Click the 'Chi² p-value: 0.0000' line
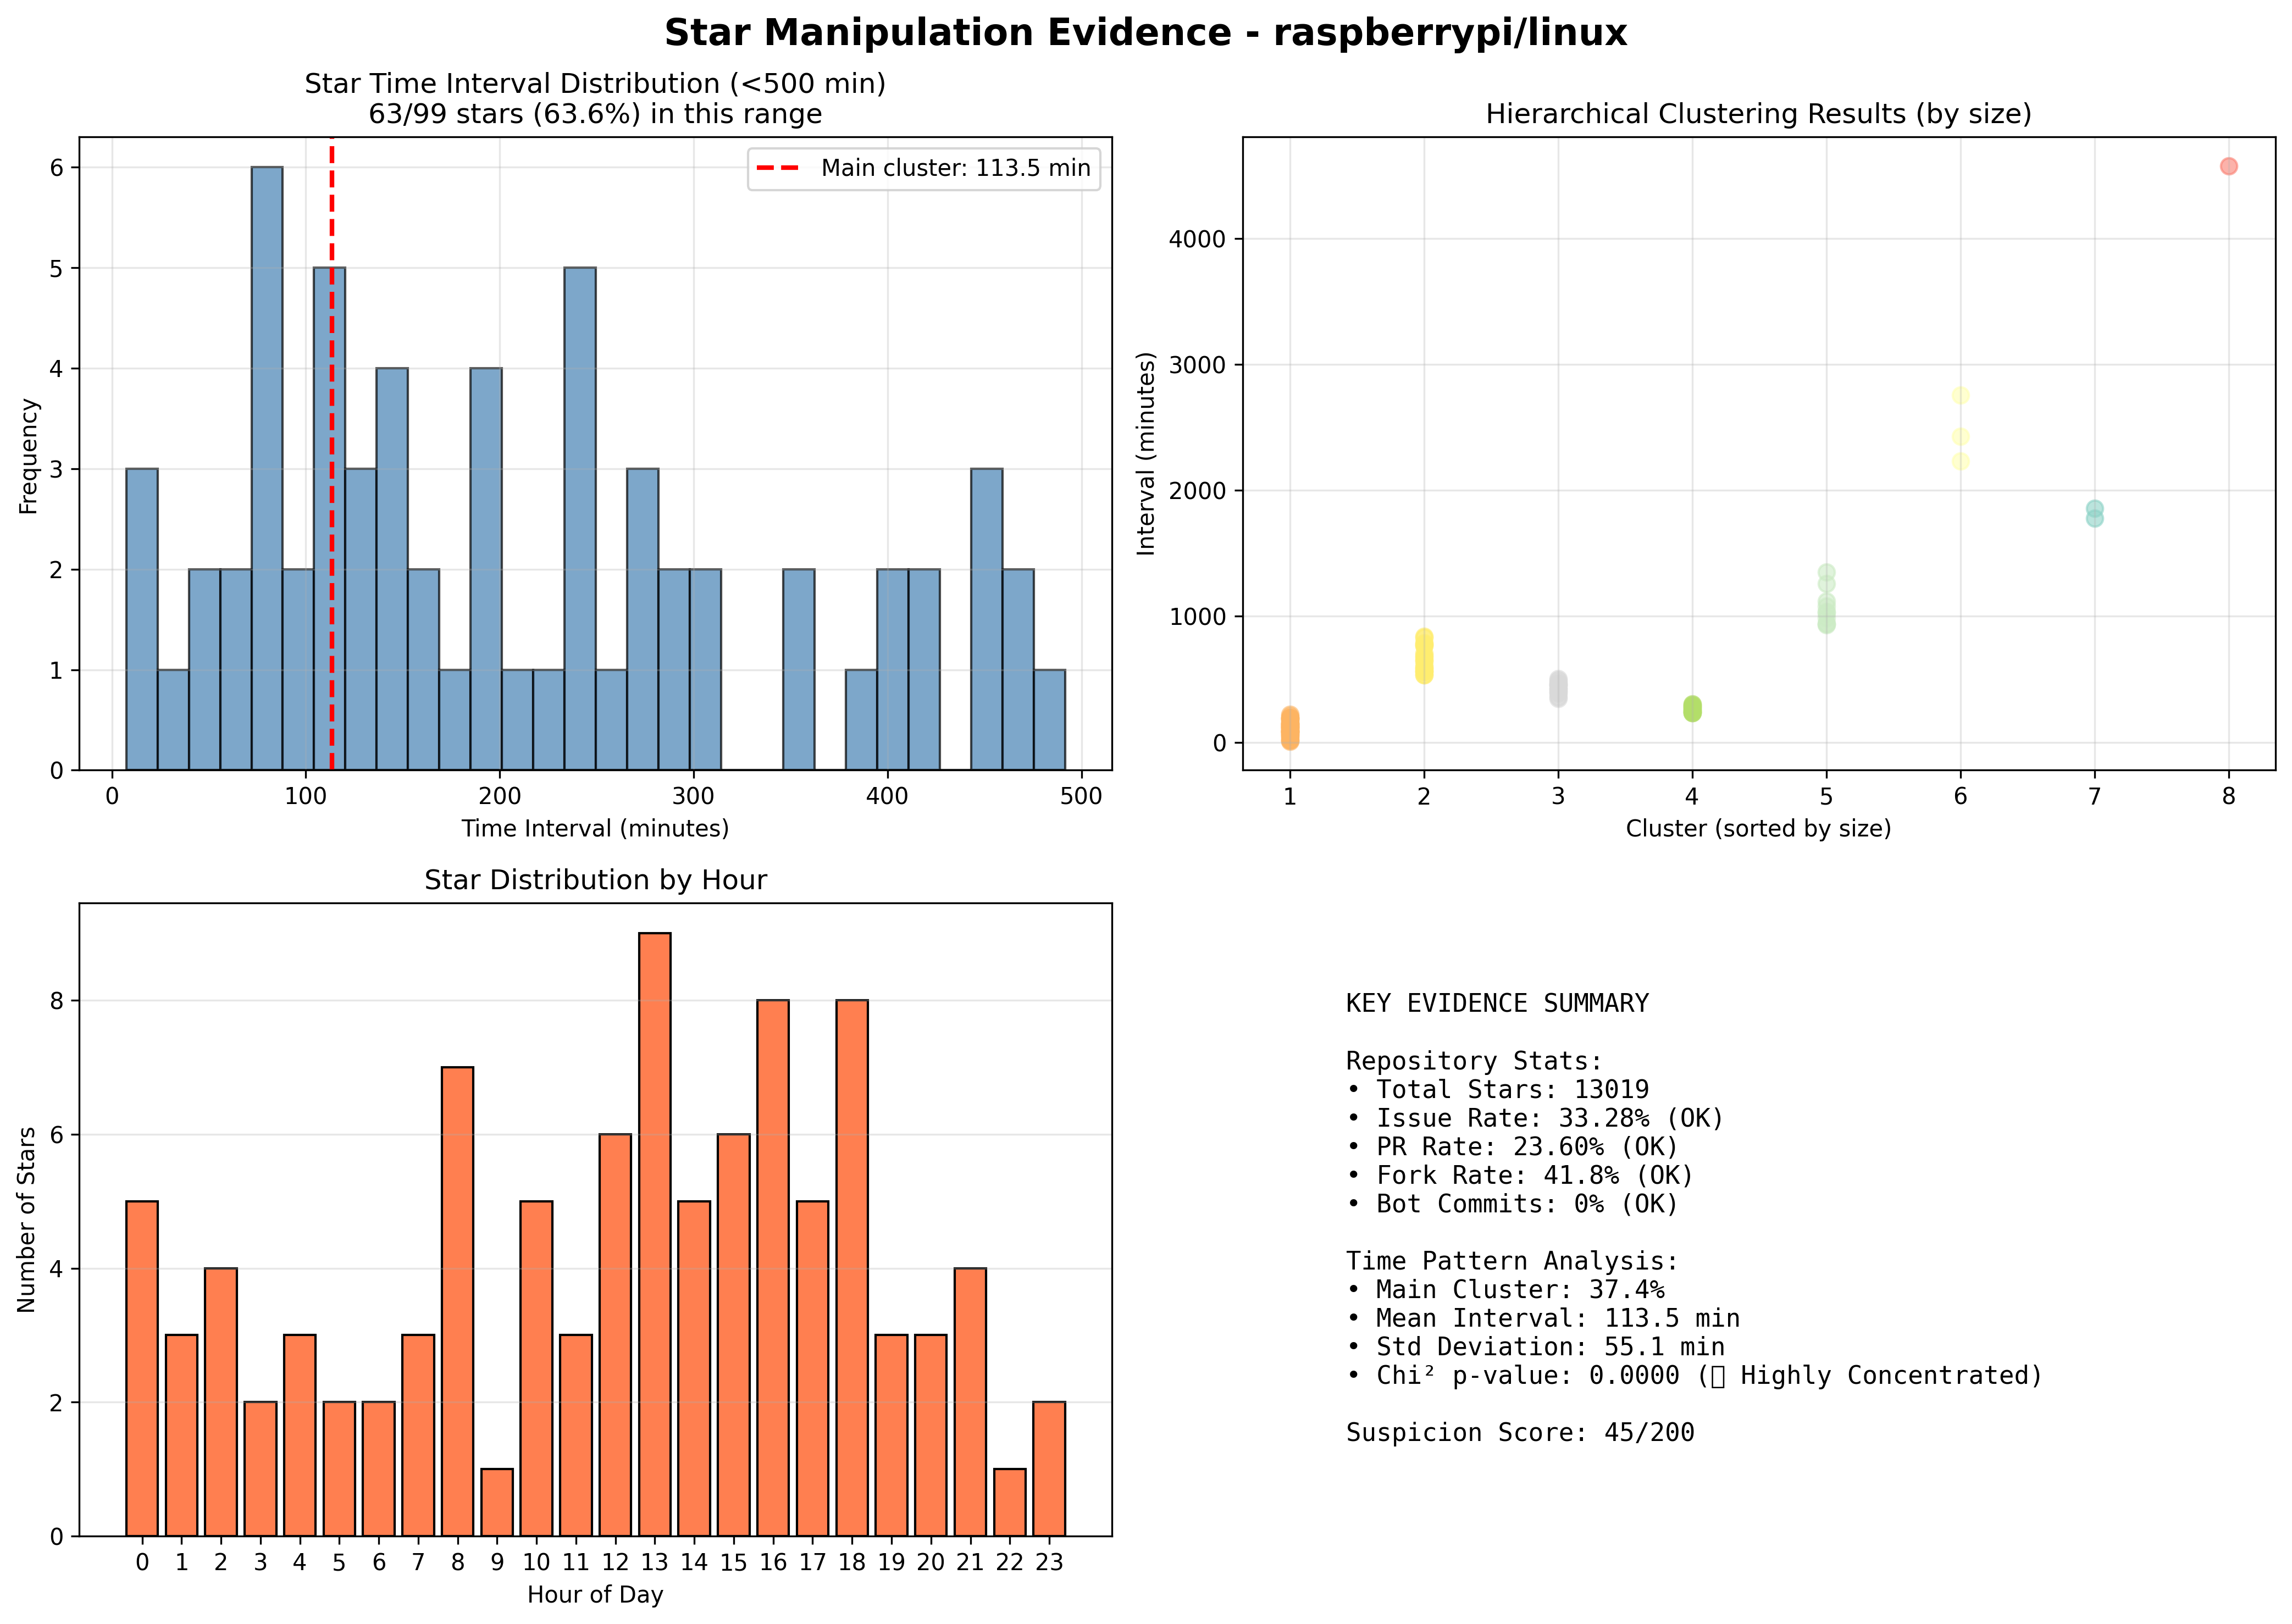2292x1624 pixels. [x=1694, y=1376]
